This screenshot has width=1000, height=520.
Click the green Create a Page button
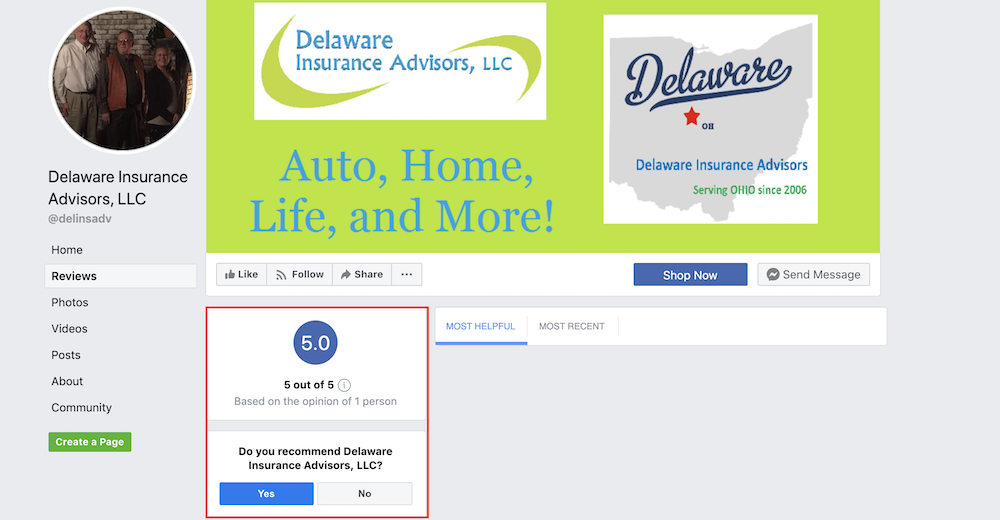click(x=90, y=442)
